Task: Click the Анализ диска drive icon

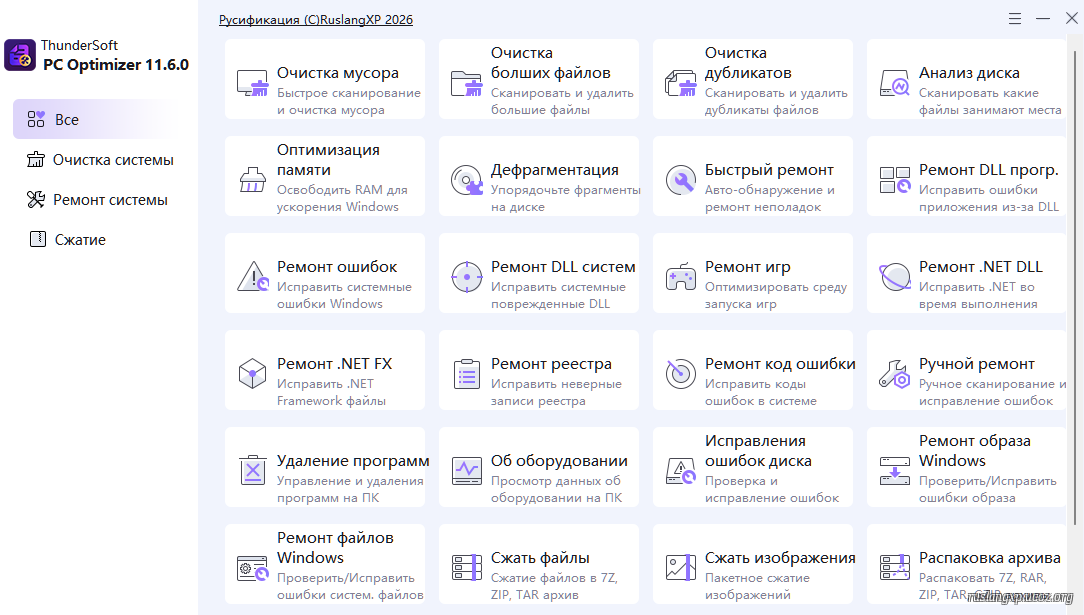Action: click(x=894, y=82)
